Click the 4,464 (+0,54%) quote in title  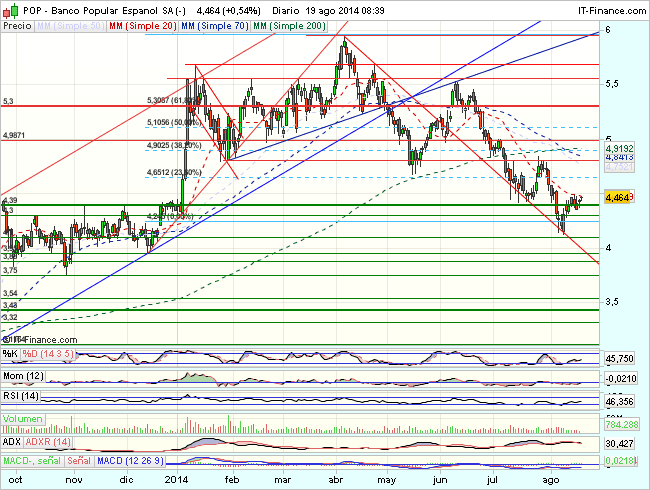pyautogui.click(x=229, y=10)
